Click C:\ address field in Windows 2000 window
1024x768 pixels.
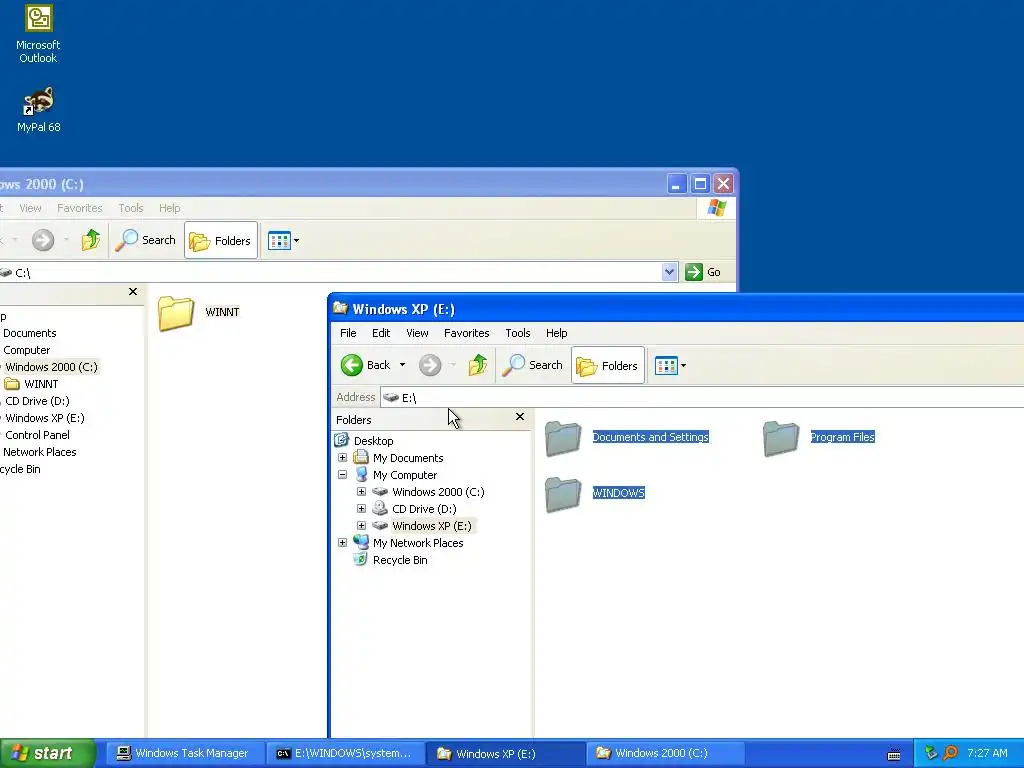point(330,272)
